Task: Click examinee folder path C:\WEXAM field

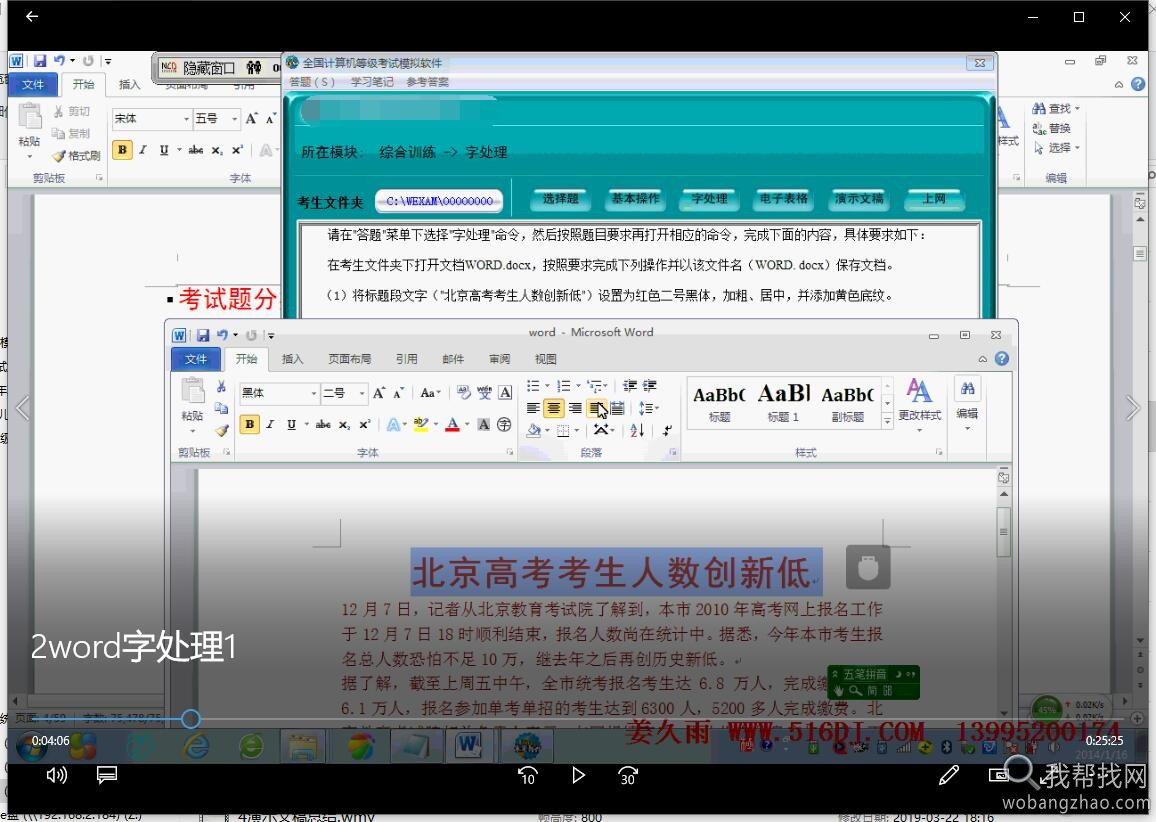Action: pos(439,201)
